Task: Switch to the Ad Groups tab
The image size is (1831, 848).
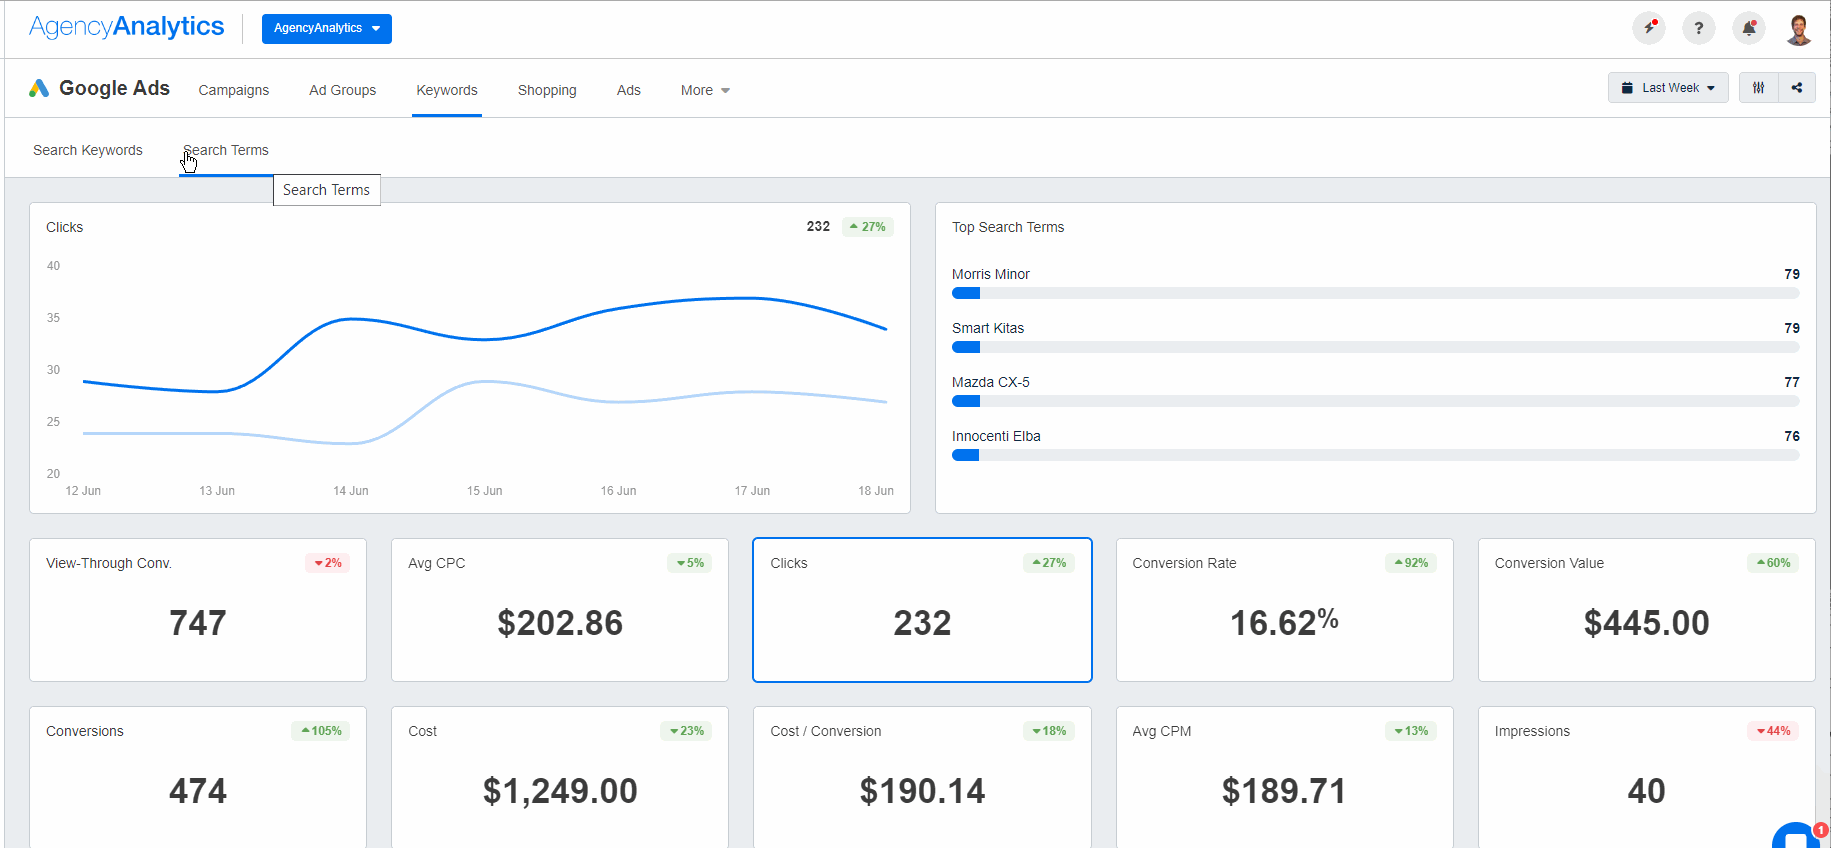Action: point(343,90)
